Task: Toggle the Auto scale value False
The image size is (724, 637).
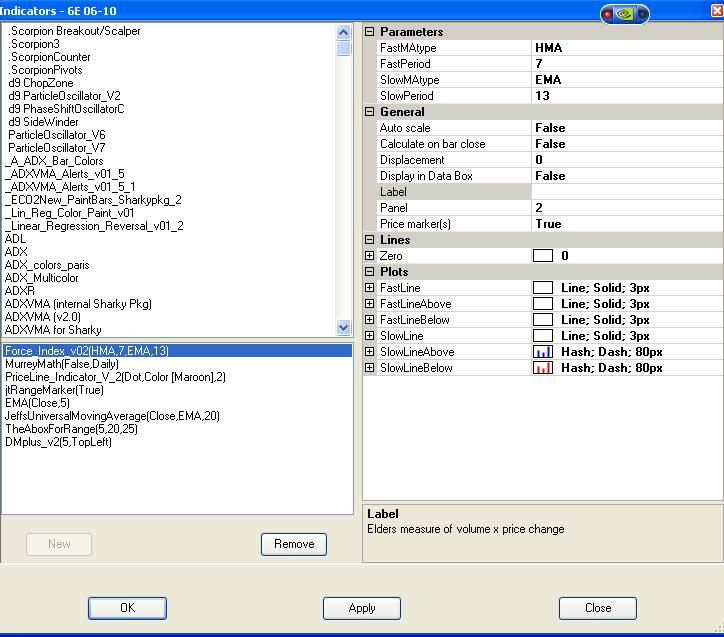Action: click(x=627, y=128)
